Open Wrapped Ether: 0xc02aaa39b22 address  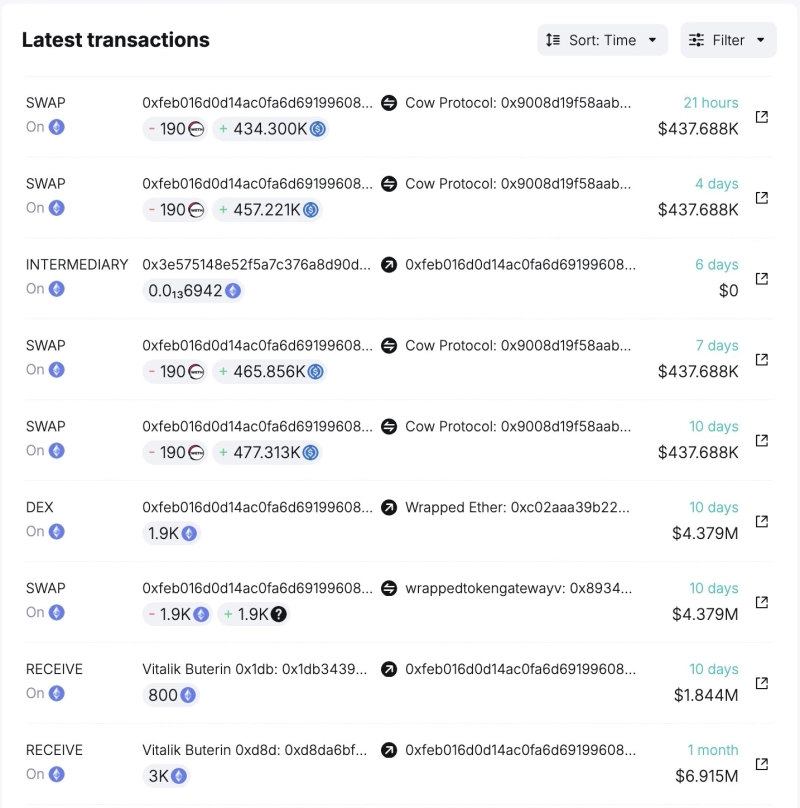(x=518, y=508)
